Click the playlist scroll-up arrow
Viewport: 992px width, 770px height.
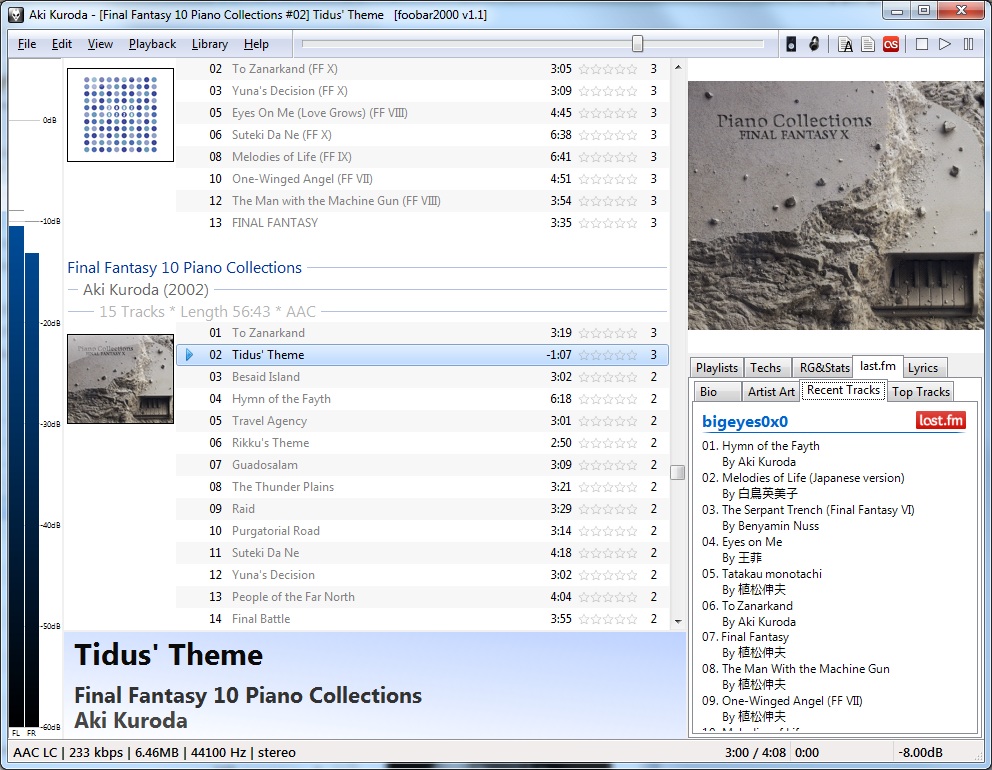(678, 67)
